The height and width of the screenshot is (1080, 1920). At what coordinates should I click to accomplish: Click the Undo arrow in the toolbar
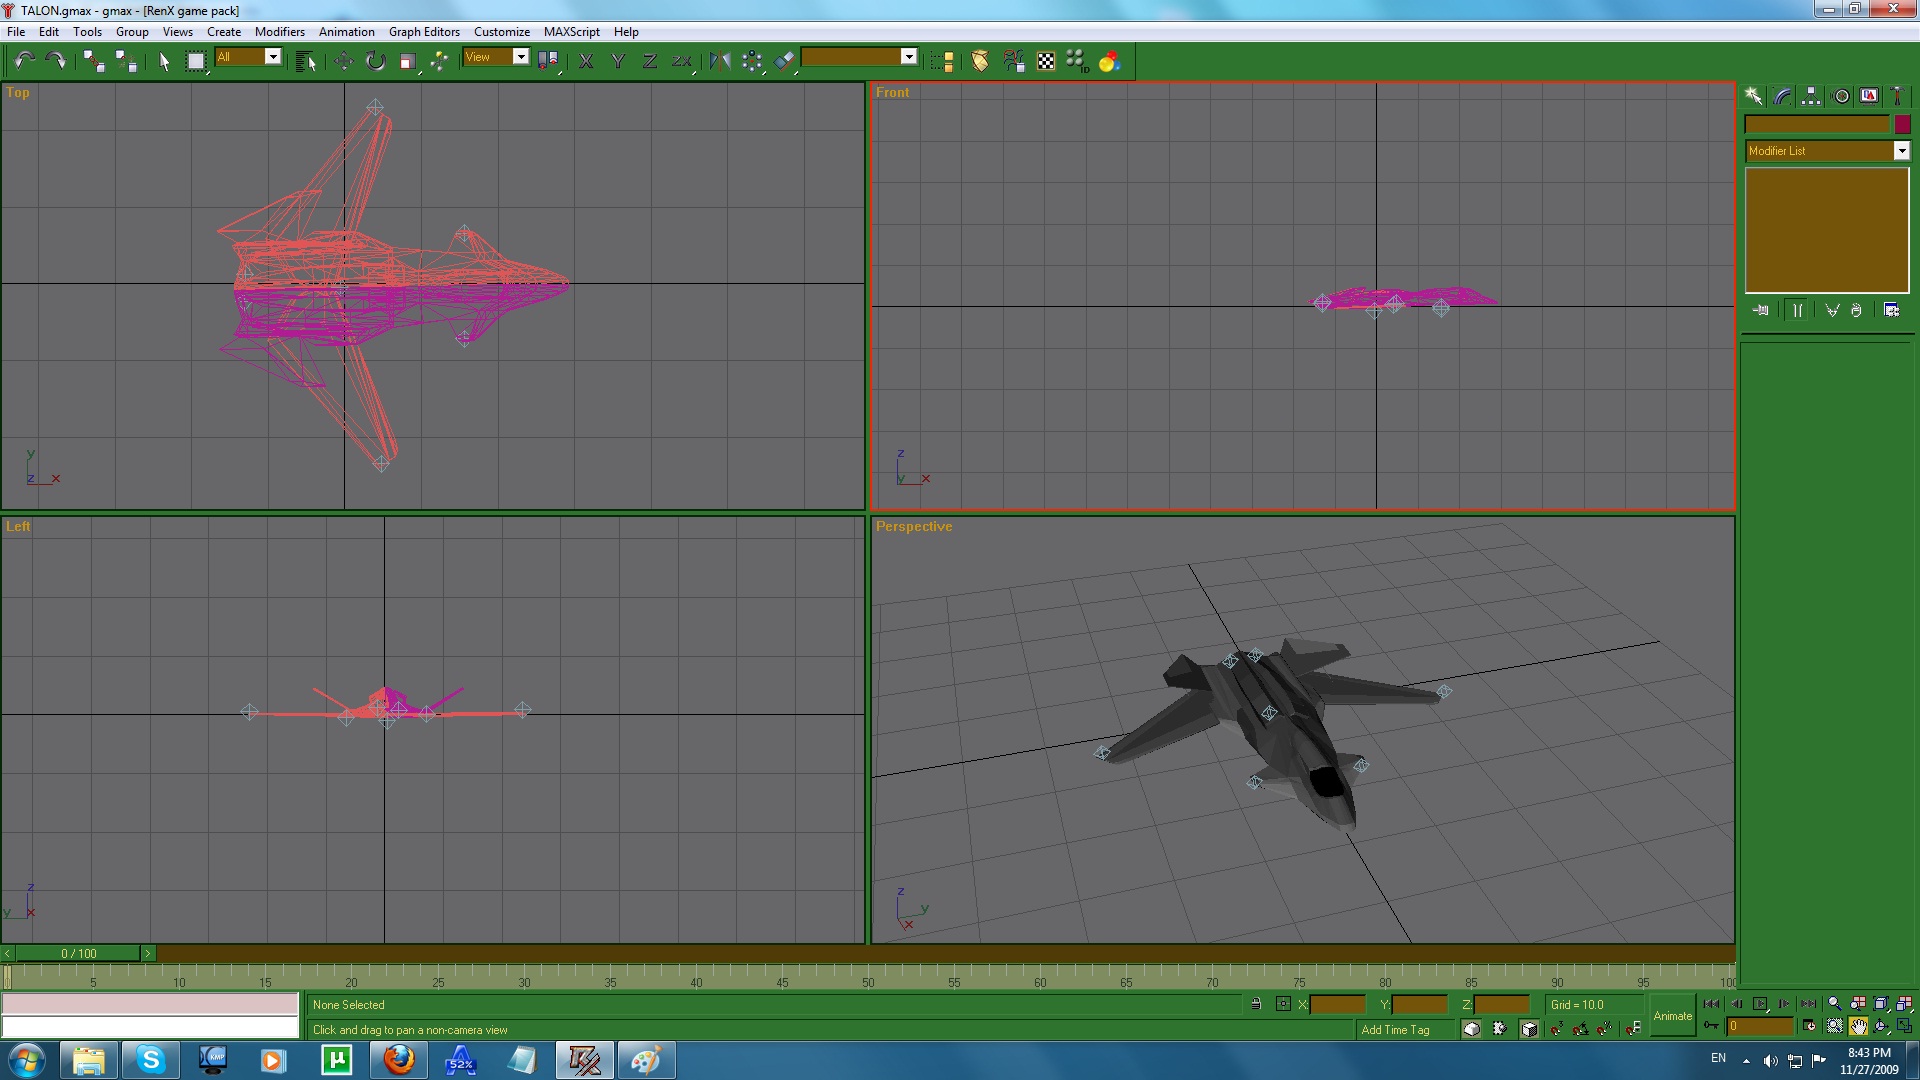click(x=24, y=61)
